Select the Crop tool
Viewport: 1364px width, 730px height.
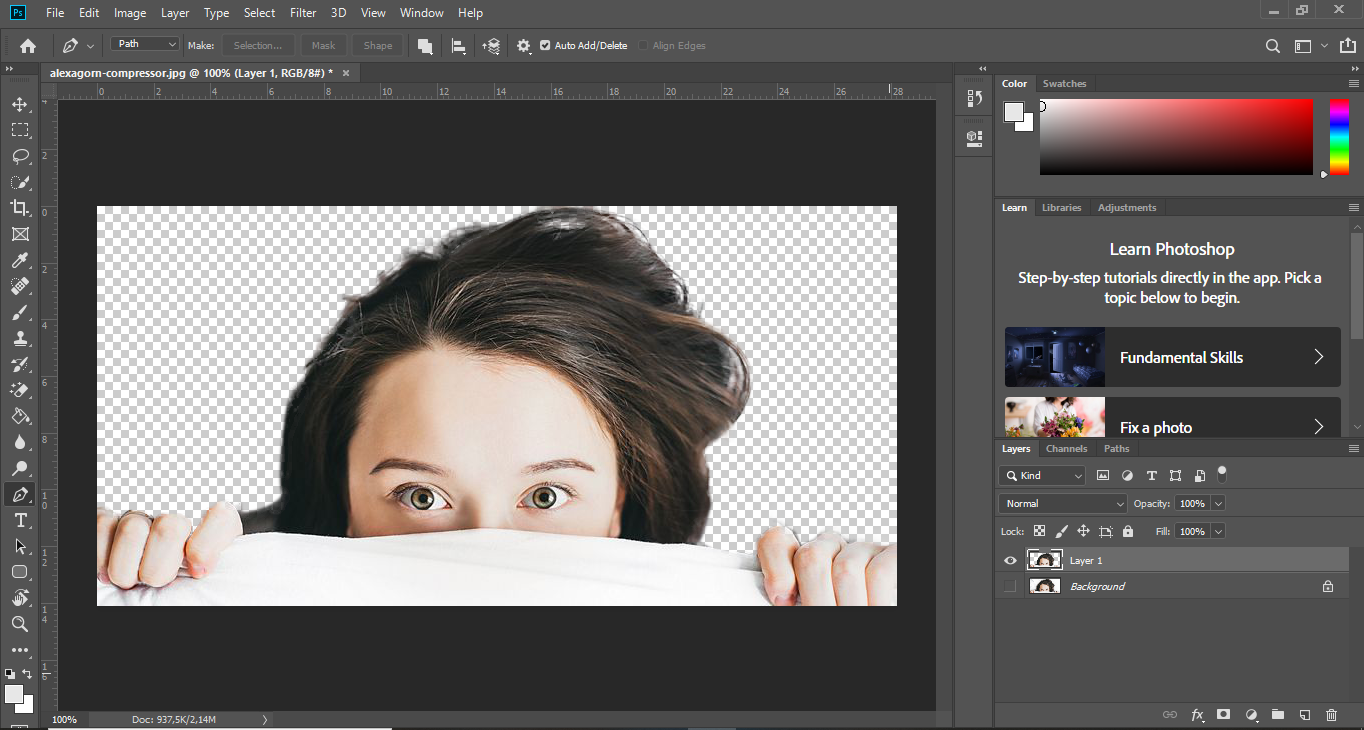click(x=20, y=208)
